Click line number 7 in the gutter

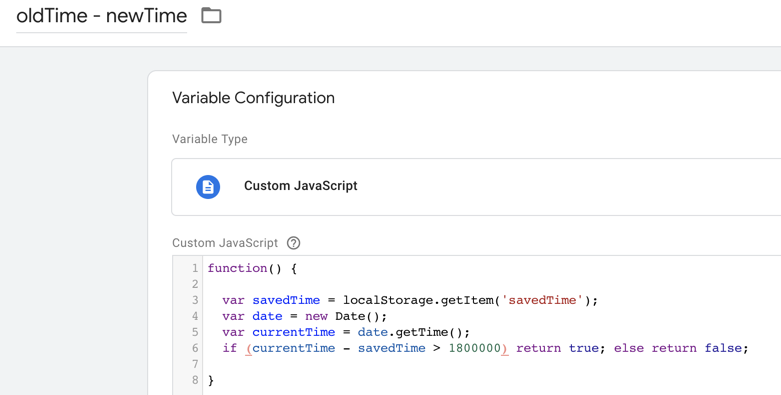(x=195, y=364)
